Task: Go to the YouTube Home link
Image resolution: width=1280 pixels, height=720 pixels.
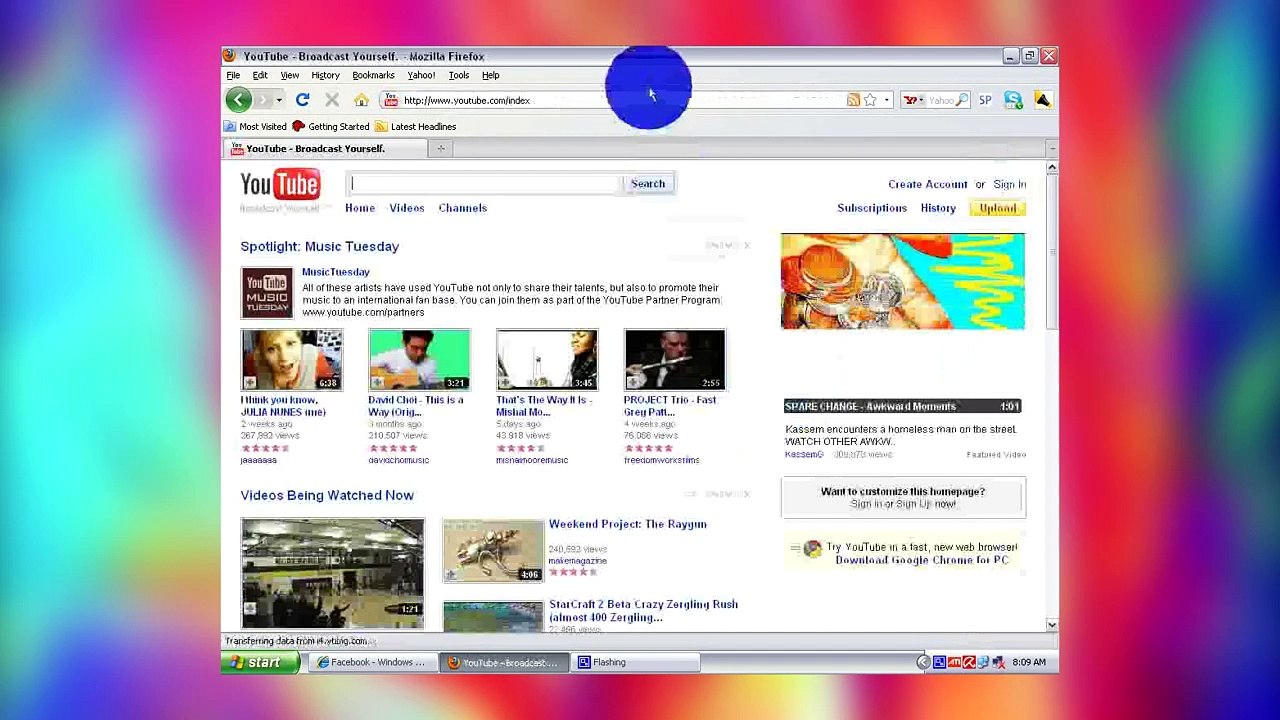Action: tap(360, 208)
